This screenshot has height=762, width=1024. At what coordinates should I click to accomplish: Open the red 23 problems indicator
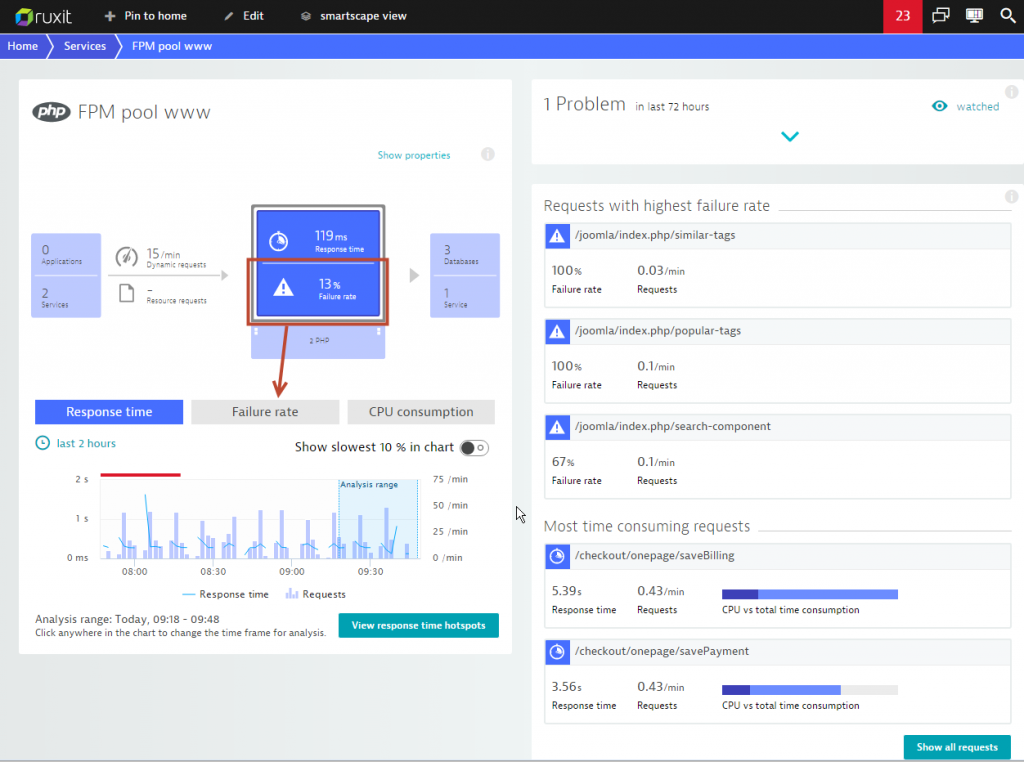click(x=903, y=16)
